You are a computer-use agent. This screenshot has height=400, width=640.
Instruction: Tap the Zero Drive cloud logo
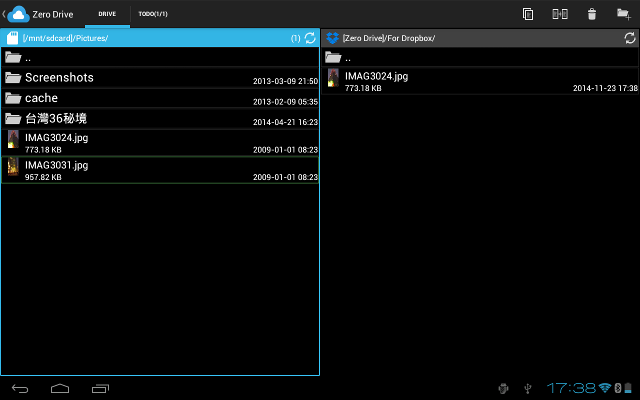tap(18, 14)
